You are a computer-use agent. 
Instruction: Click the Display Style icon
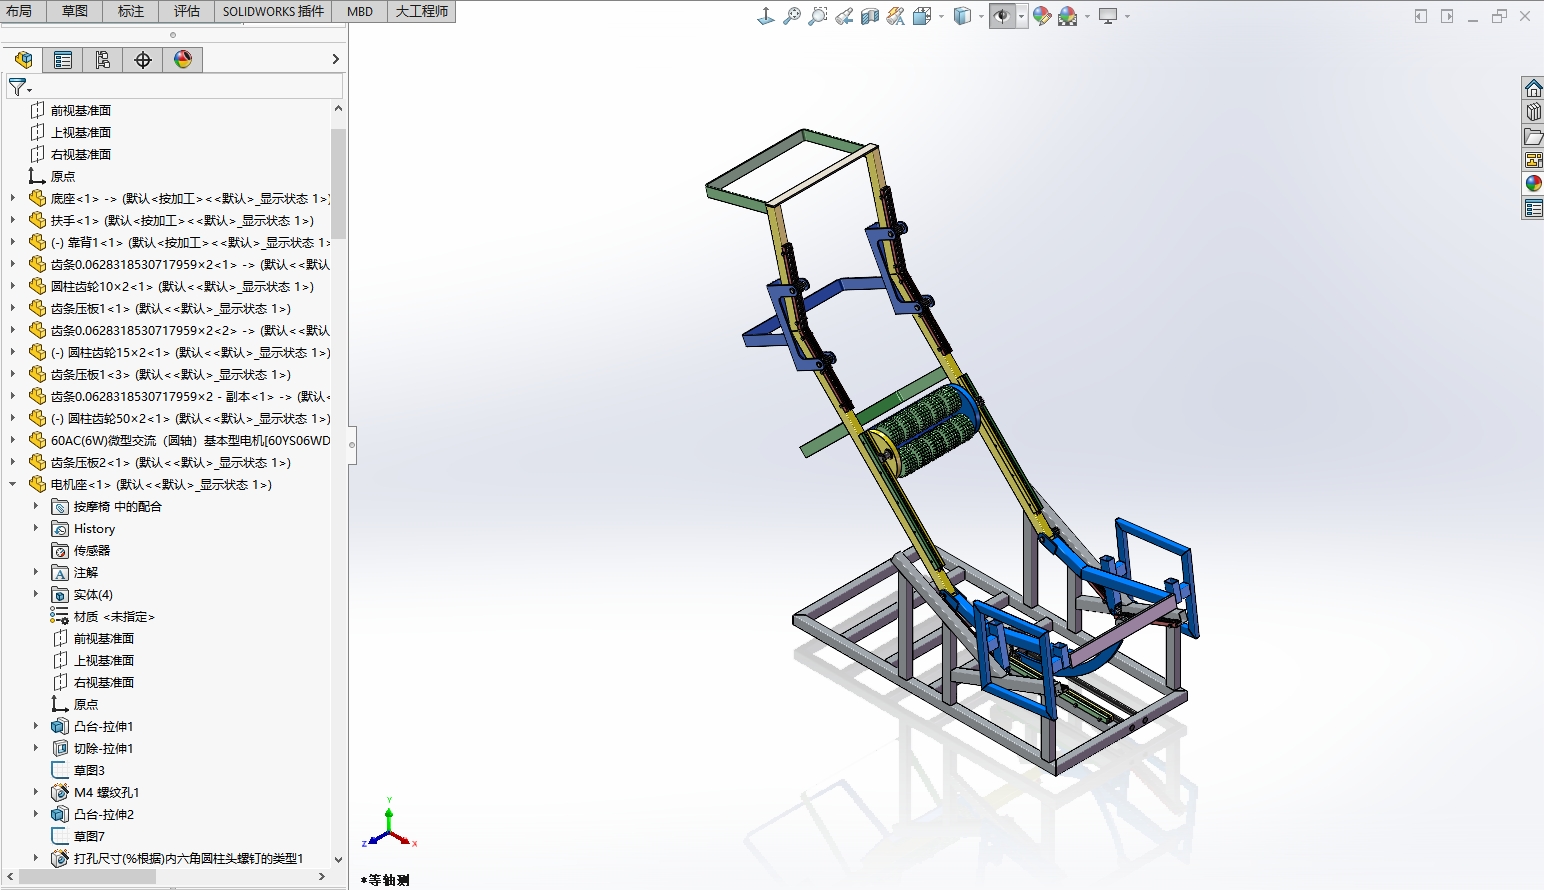(962, 16)
